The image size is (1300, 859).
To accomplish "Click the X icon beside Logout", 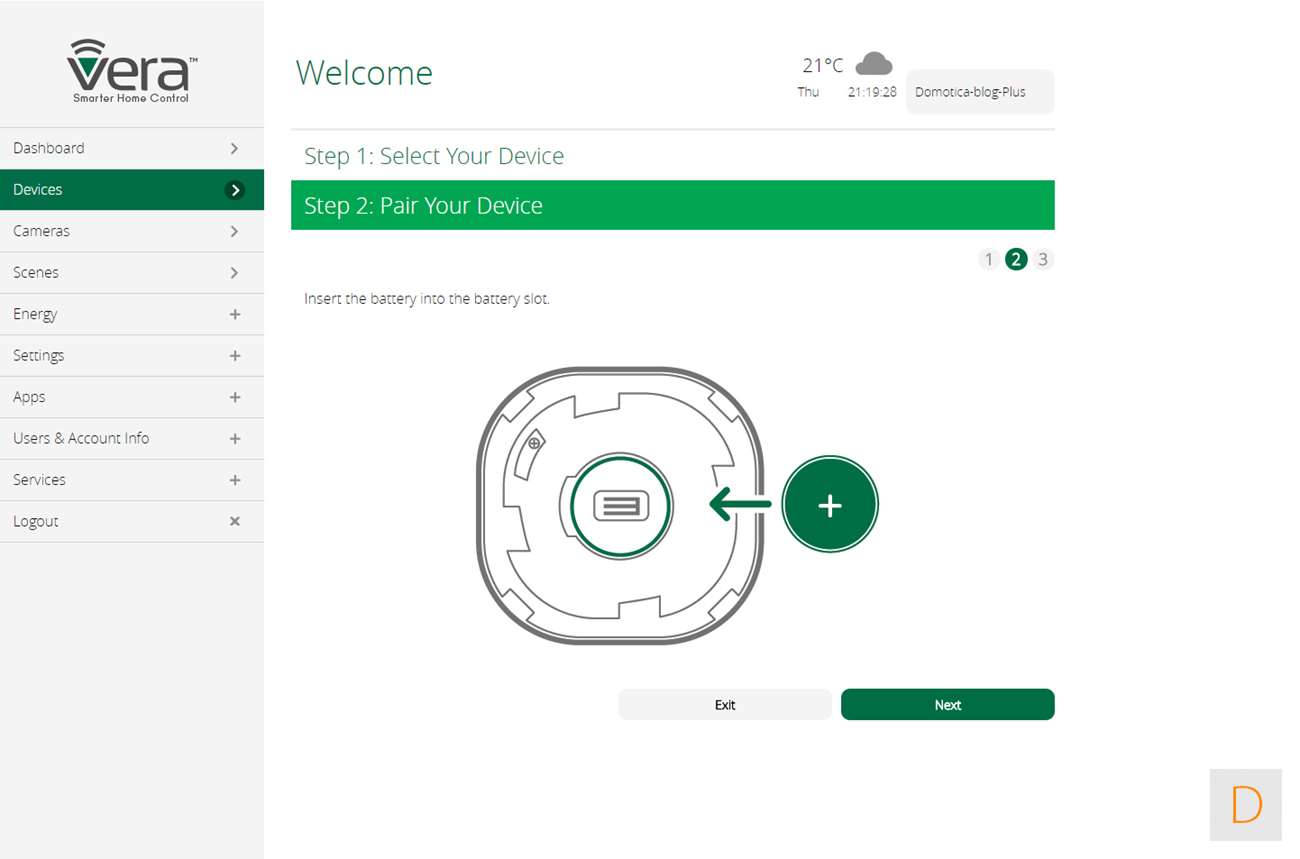I will click(x=235, y=521).
